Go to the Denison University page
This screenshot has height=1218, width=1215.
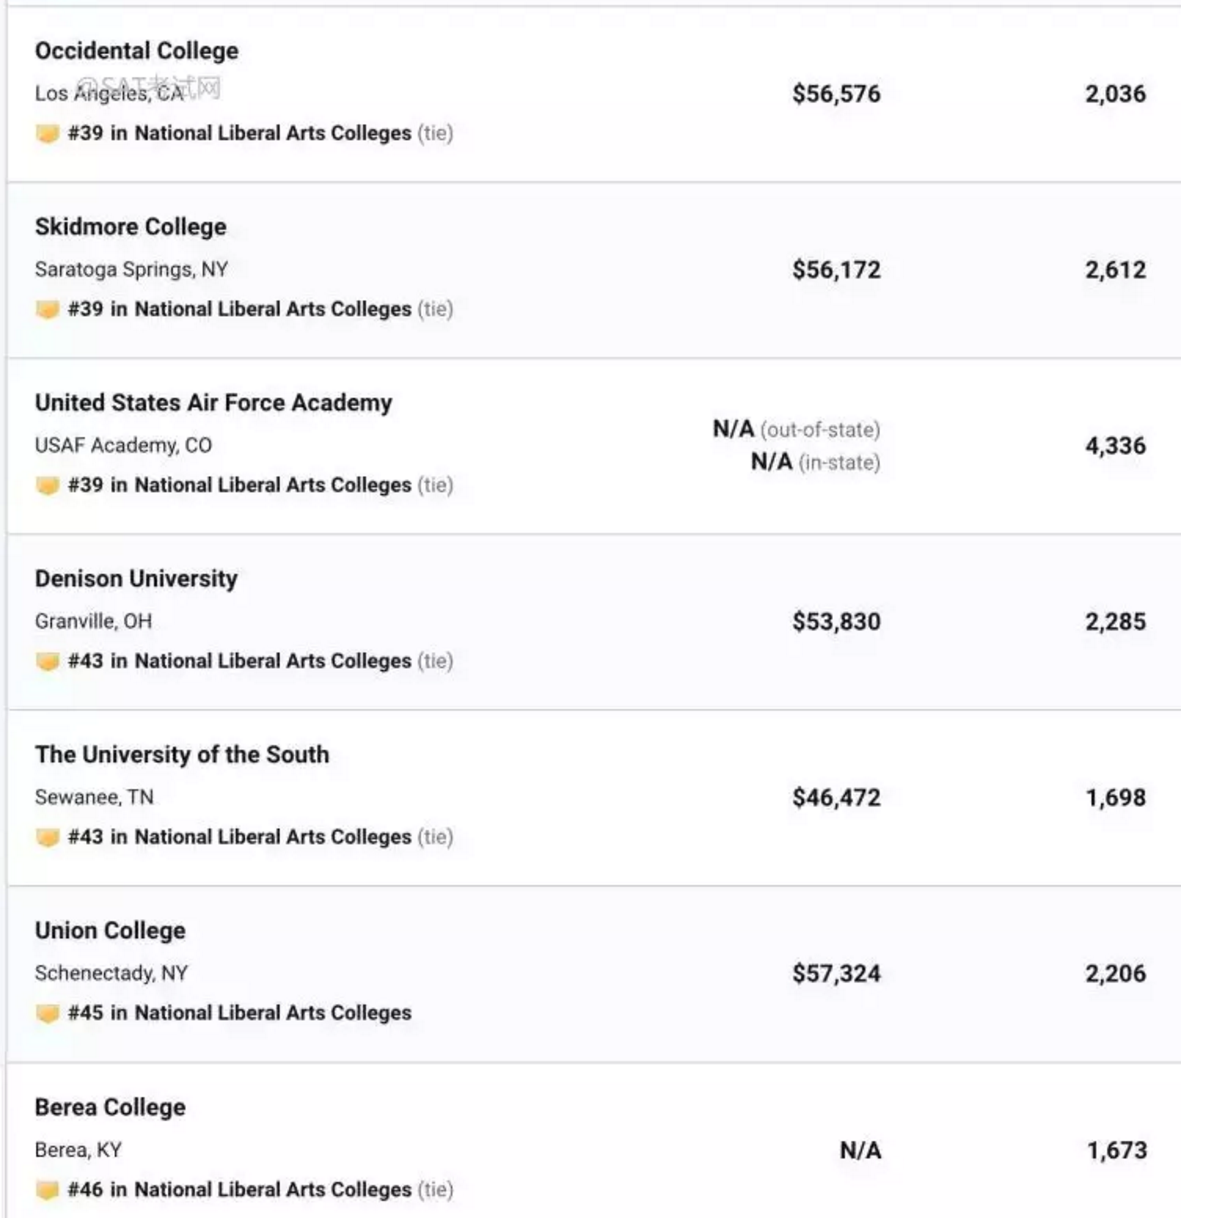pos(136,579)
